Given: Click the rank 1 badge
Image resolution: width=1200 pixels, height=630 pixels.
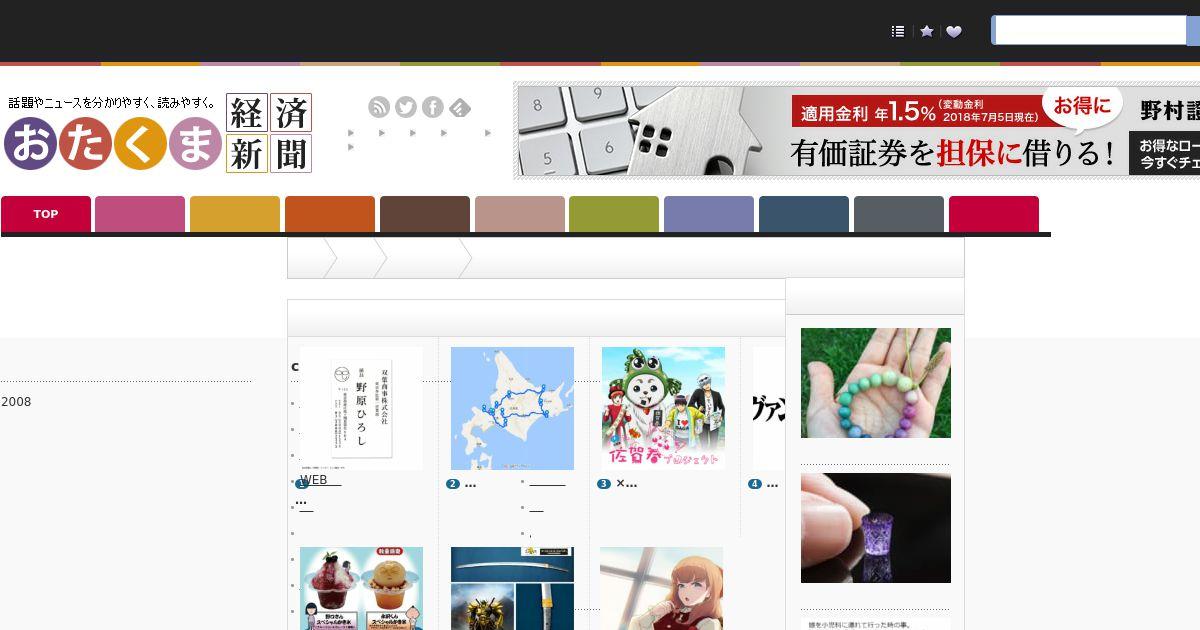Looking at the screenshot, I should pyautogui.click(x=302, y=484).
